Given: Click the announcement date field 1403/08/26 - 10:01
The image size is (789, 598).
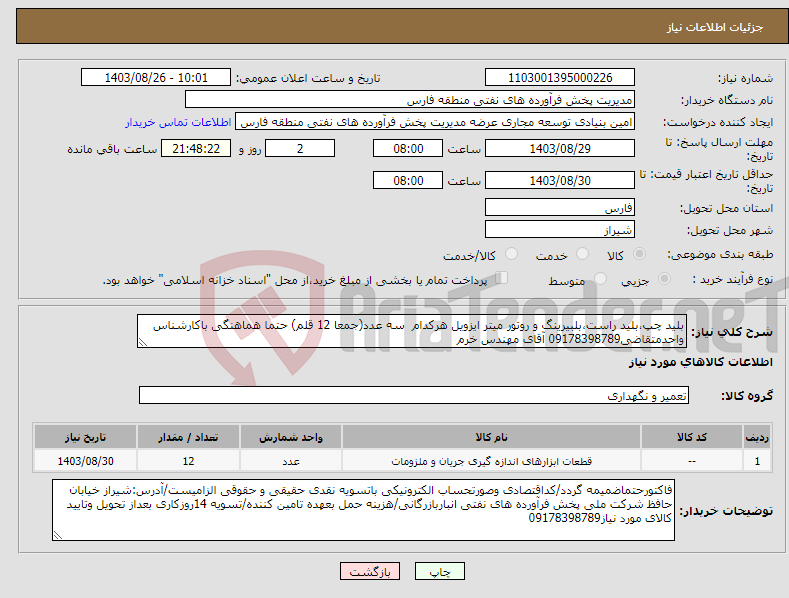Looking at the screenshot, I should (156, 78).
